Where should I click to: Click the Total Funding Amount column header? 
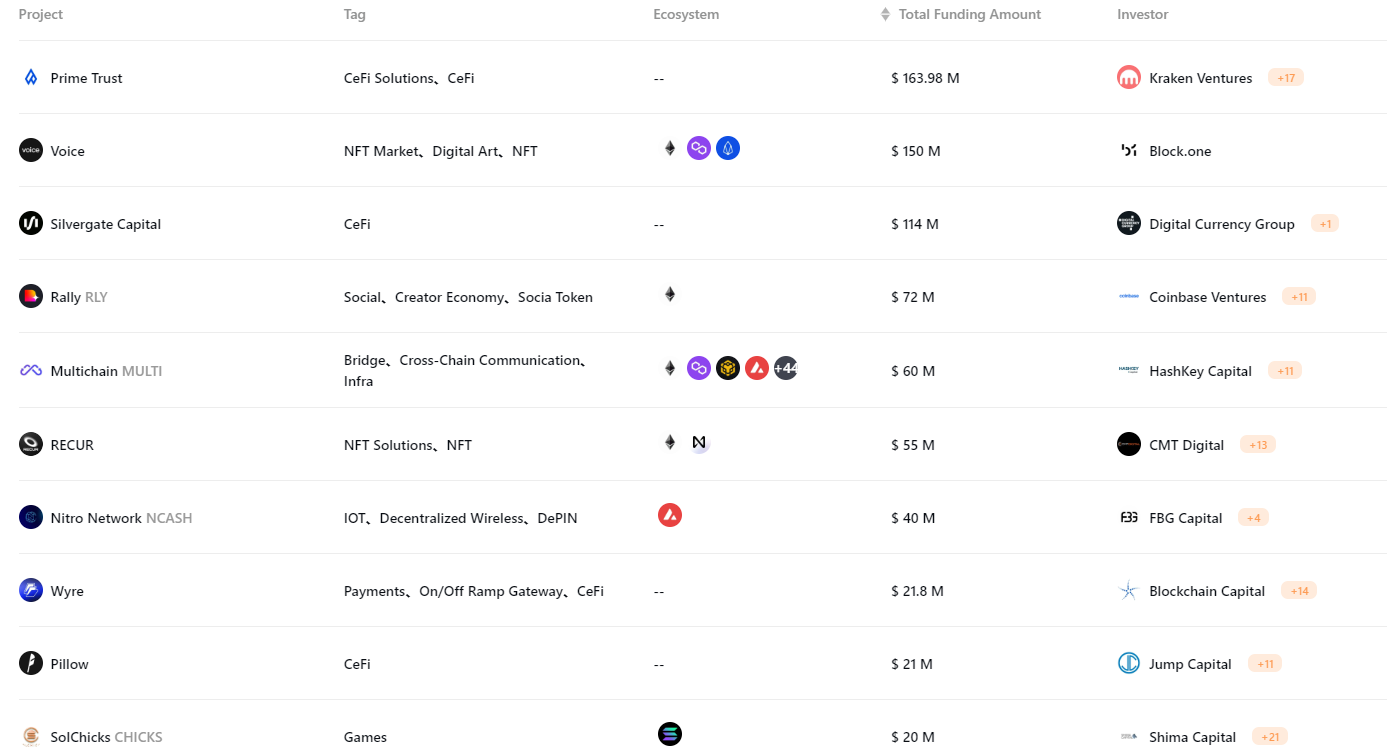click(x=970, y=15)
